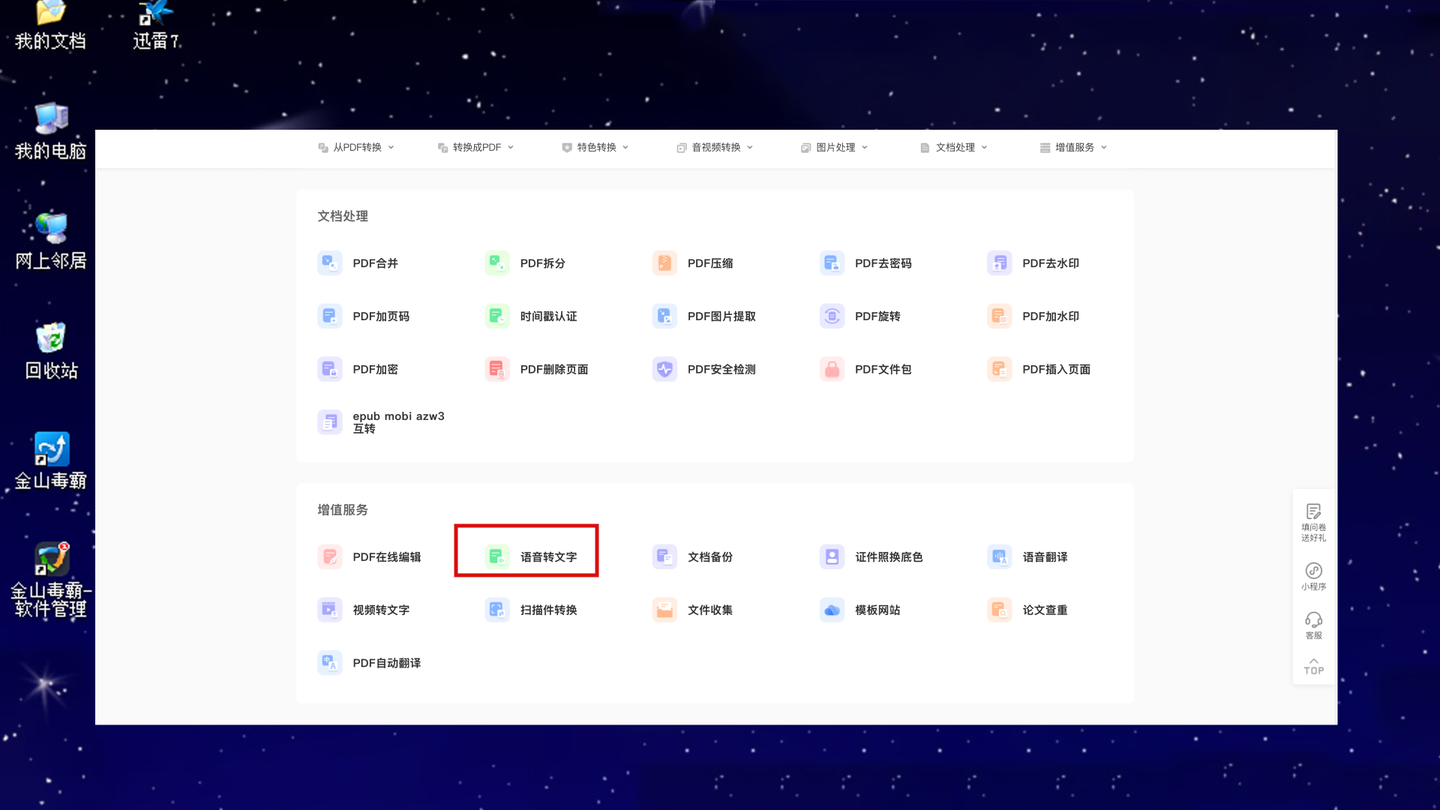Expand the 从PDF转换 dropdown menu
This screenshot has width=1440, height=810.
click(x=356, y=147)
